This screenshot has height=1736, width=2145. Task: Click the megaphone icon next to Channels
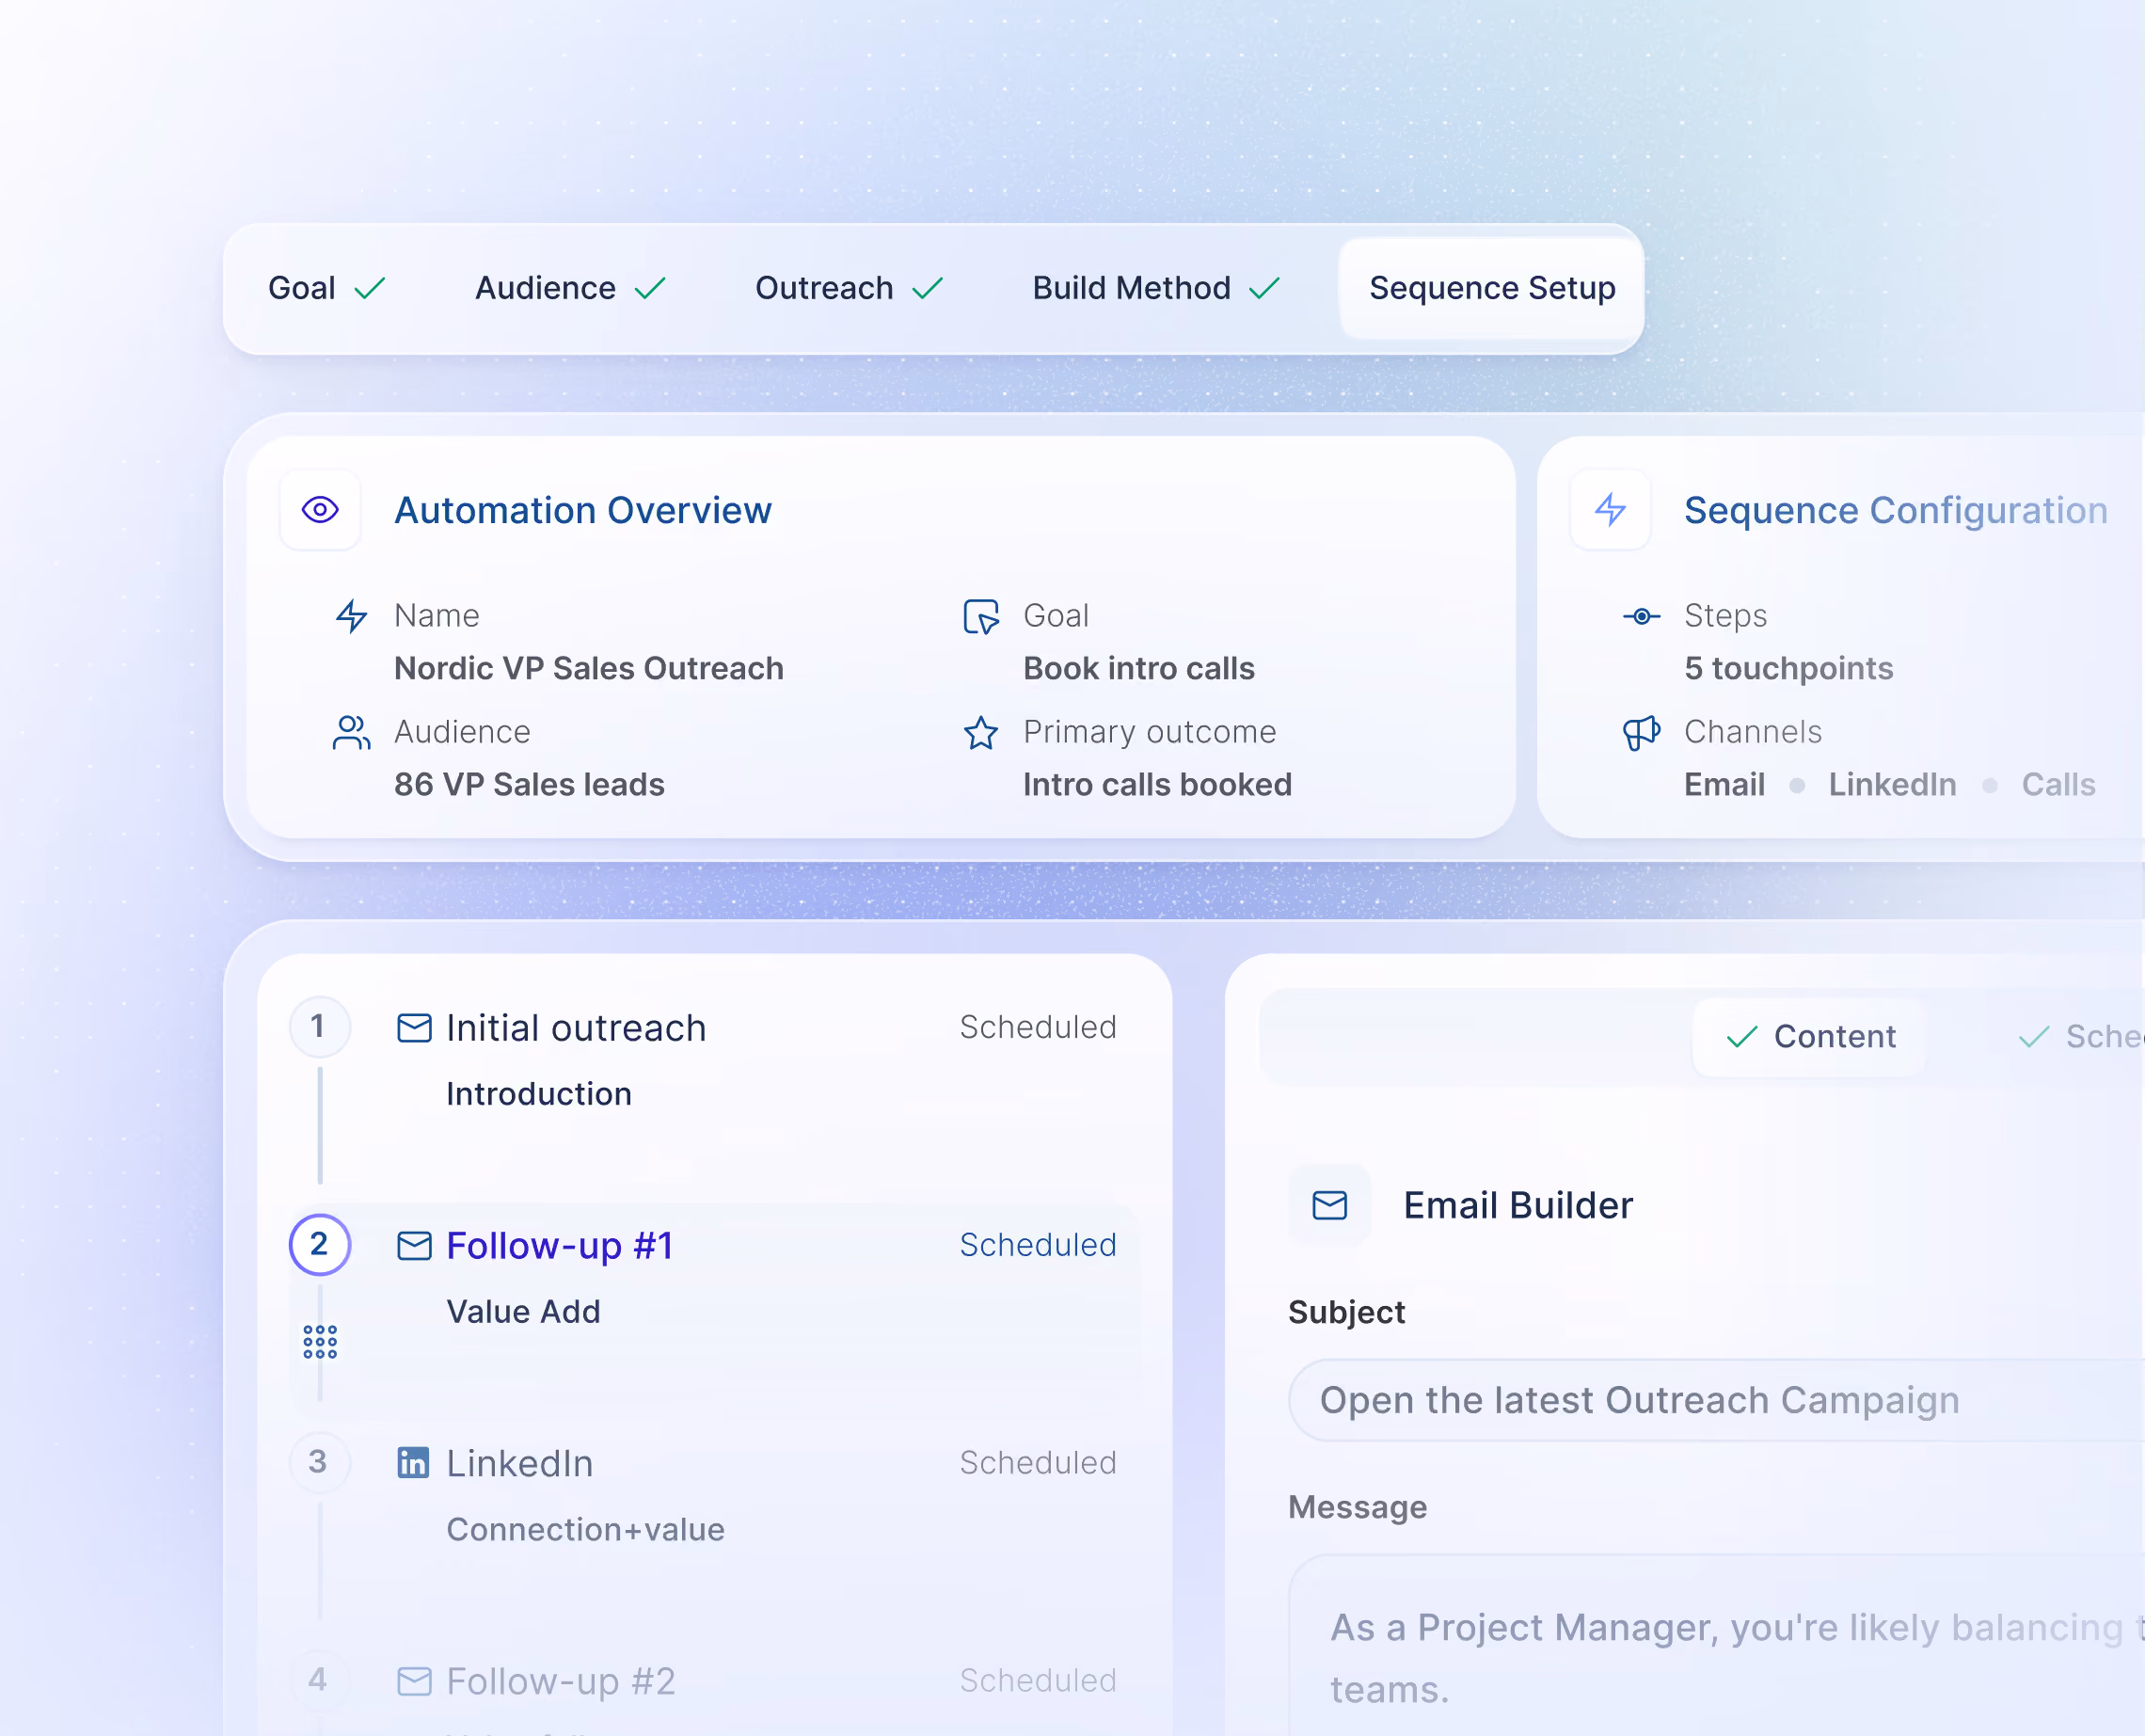[1641, 733]
